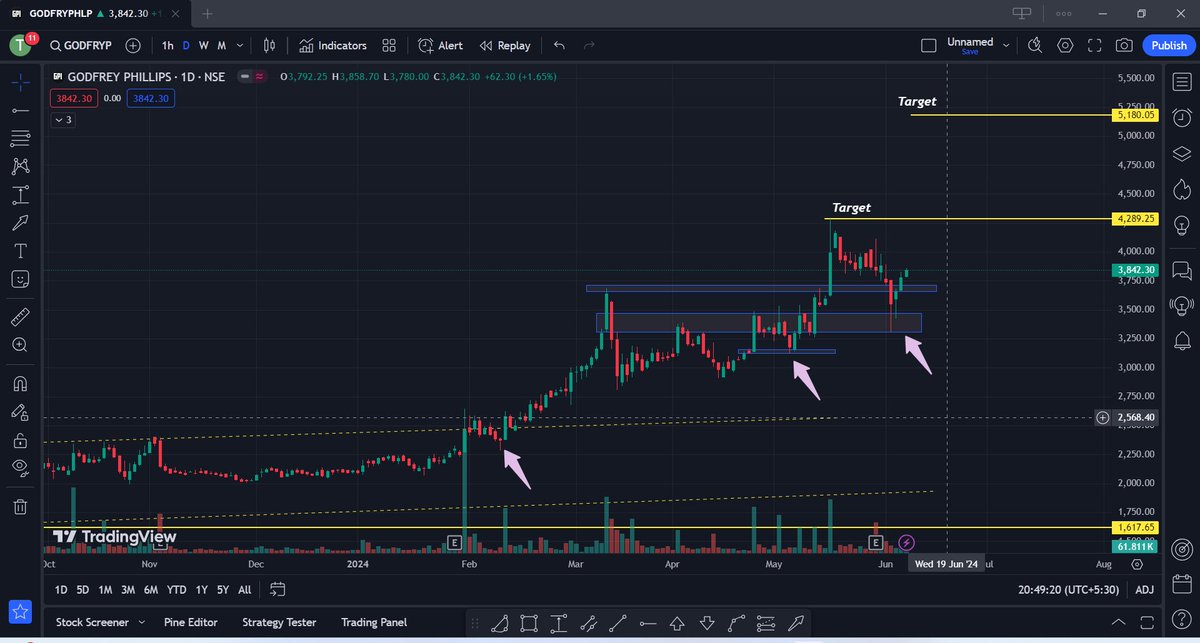Open the ideas lightbulb panel in right sidebar
1200x643 pixels.
[x=1180, y=227]
